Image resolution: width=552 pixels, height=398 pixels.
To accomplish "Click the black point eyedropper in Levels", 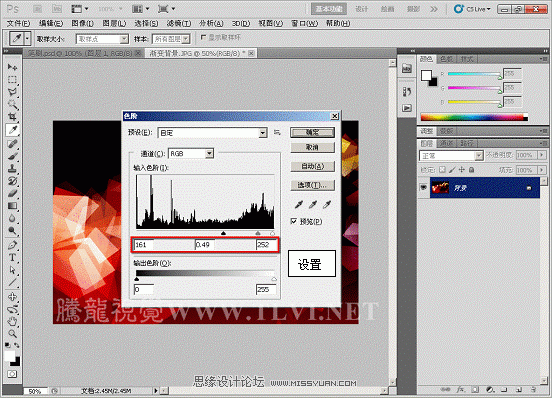I will click(299, 204).
